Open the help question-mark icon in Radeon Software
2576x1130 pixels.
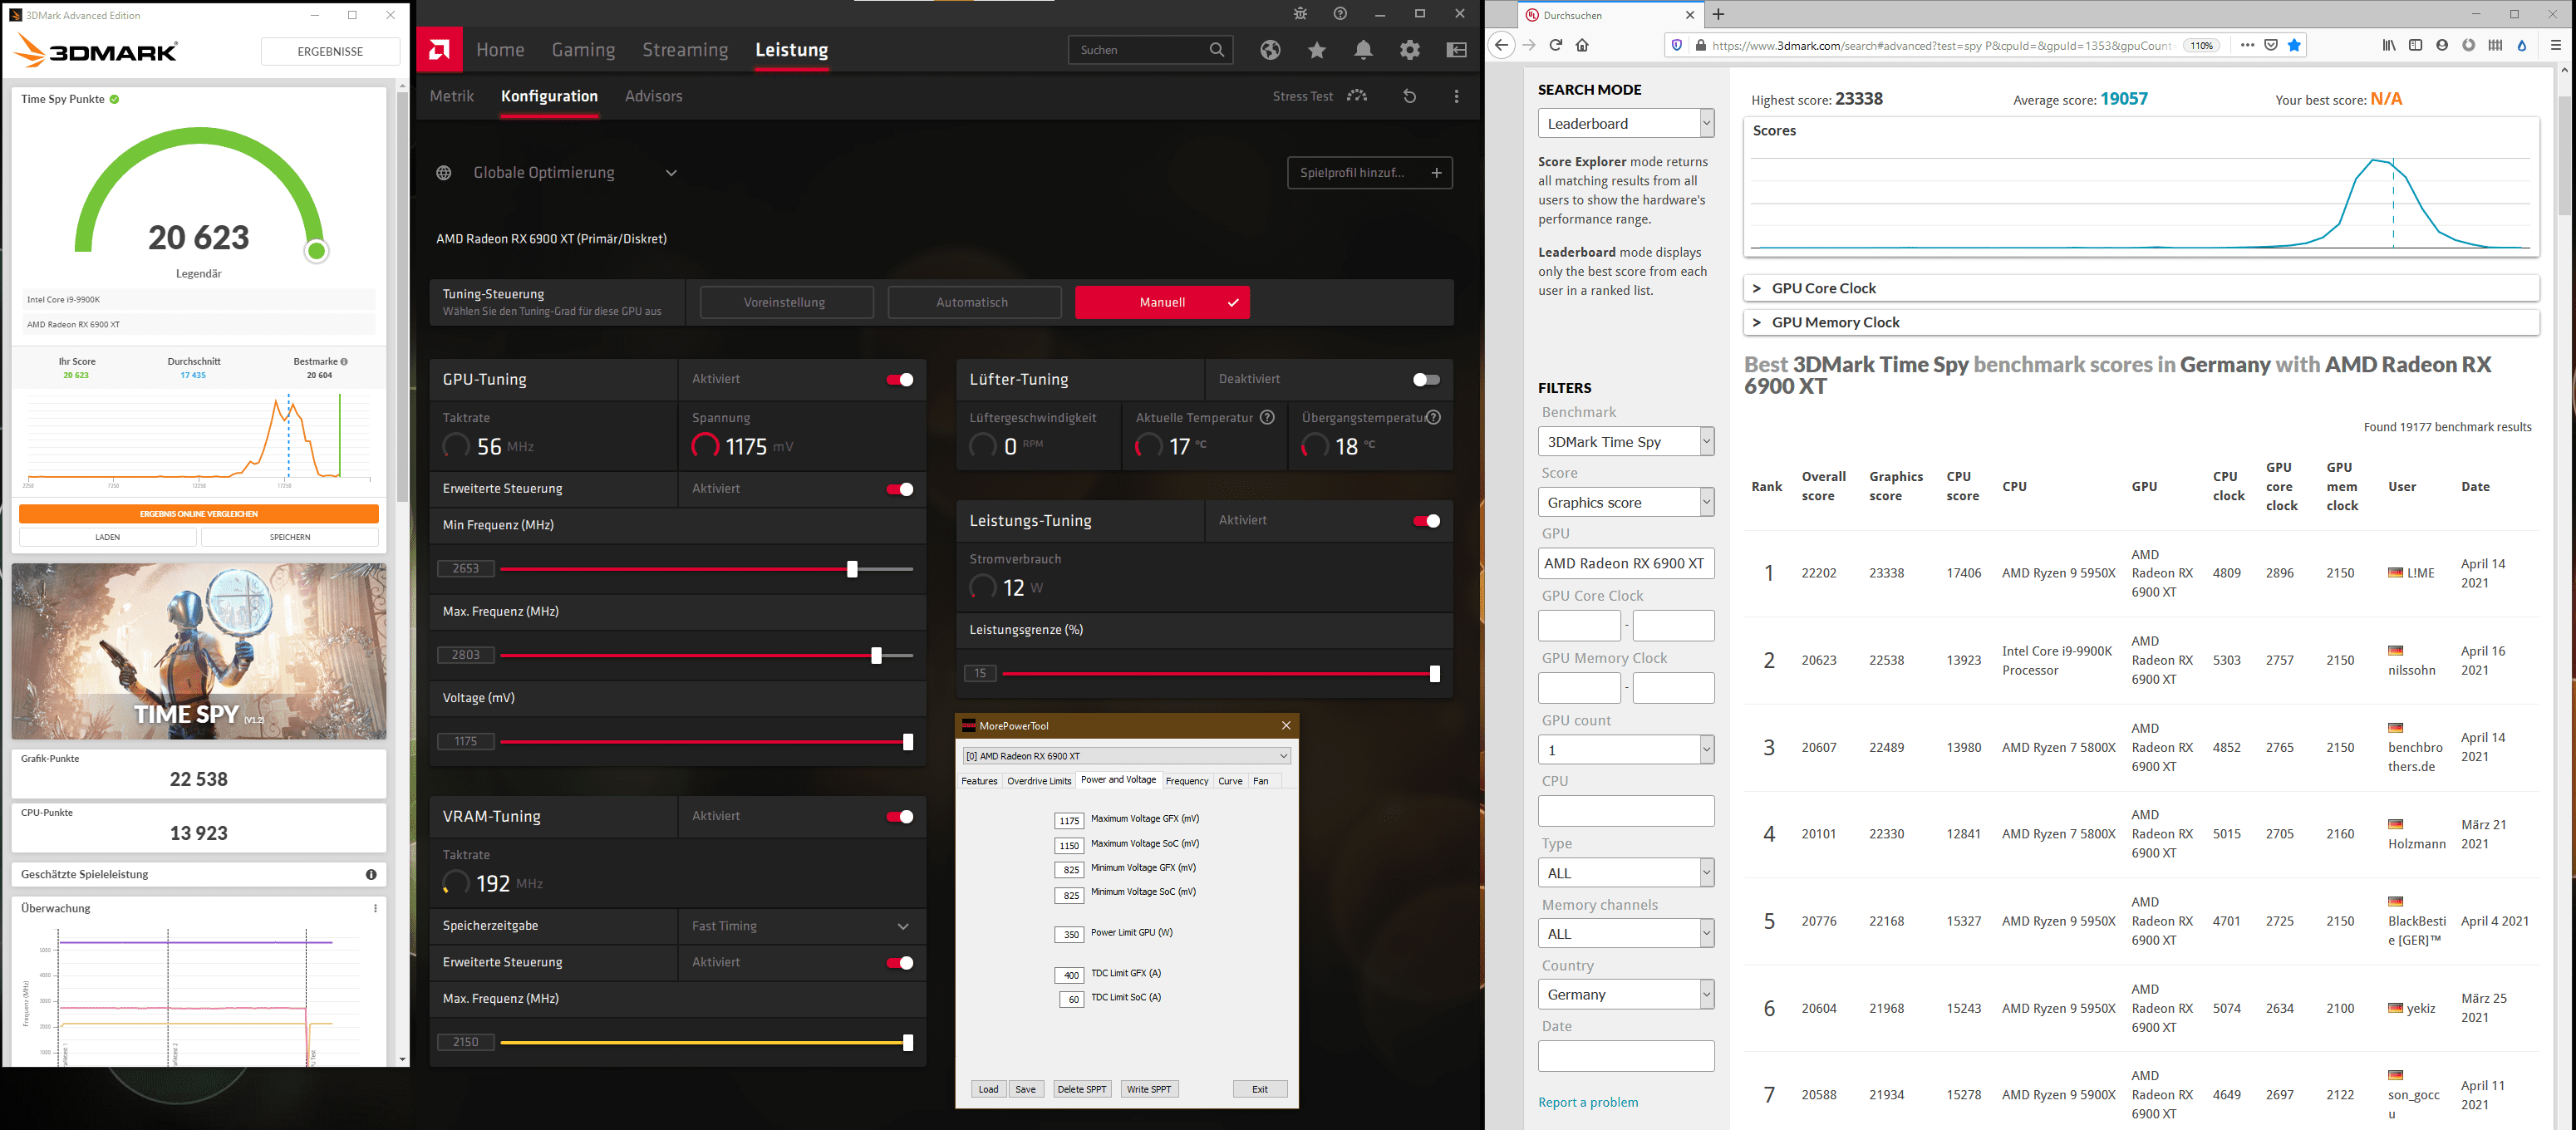coord(1340,14)
